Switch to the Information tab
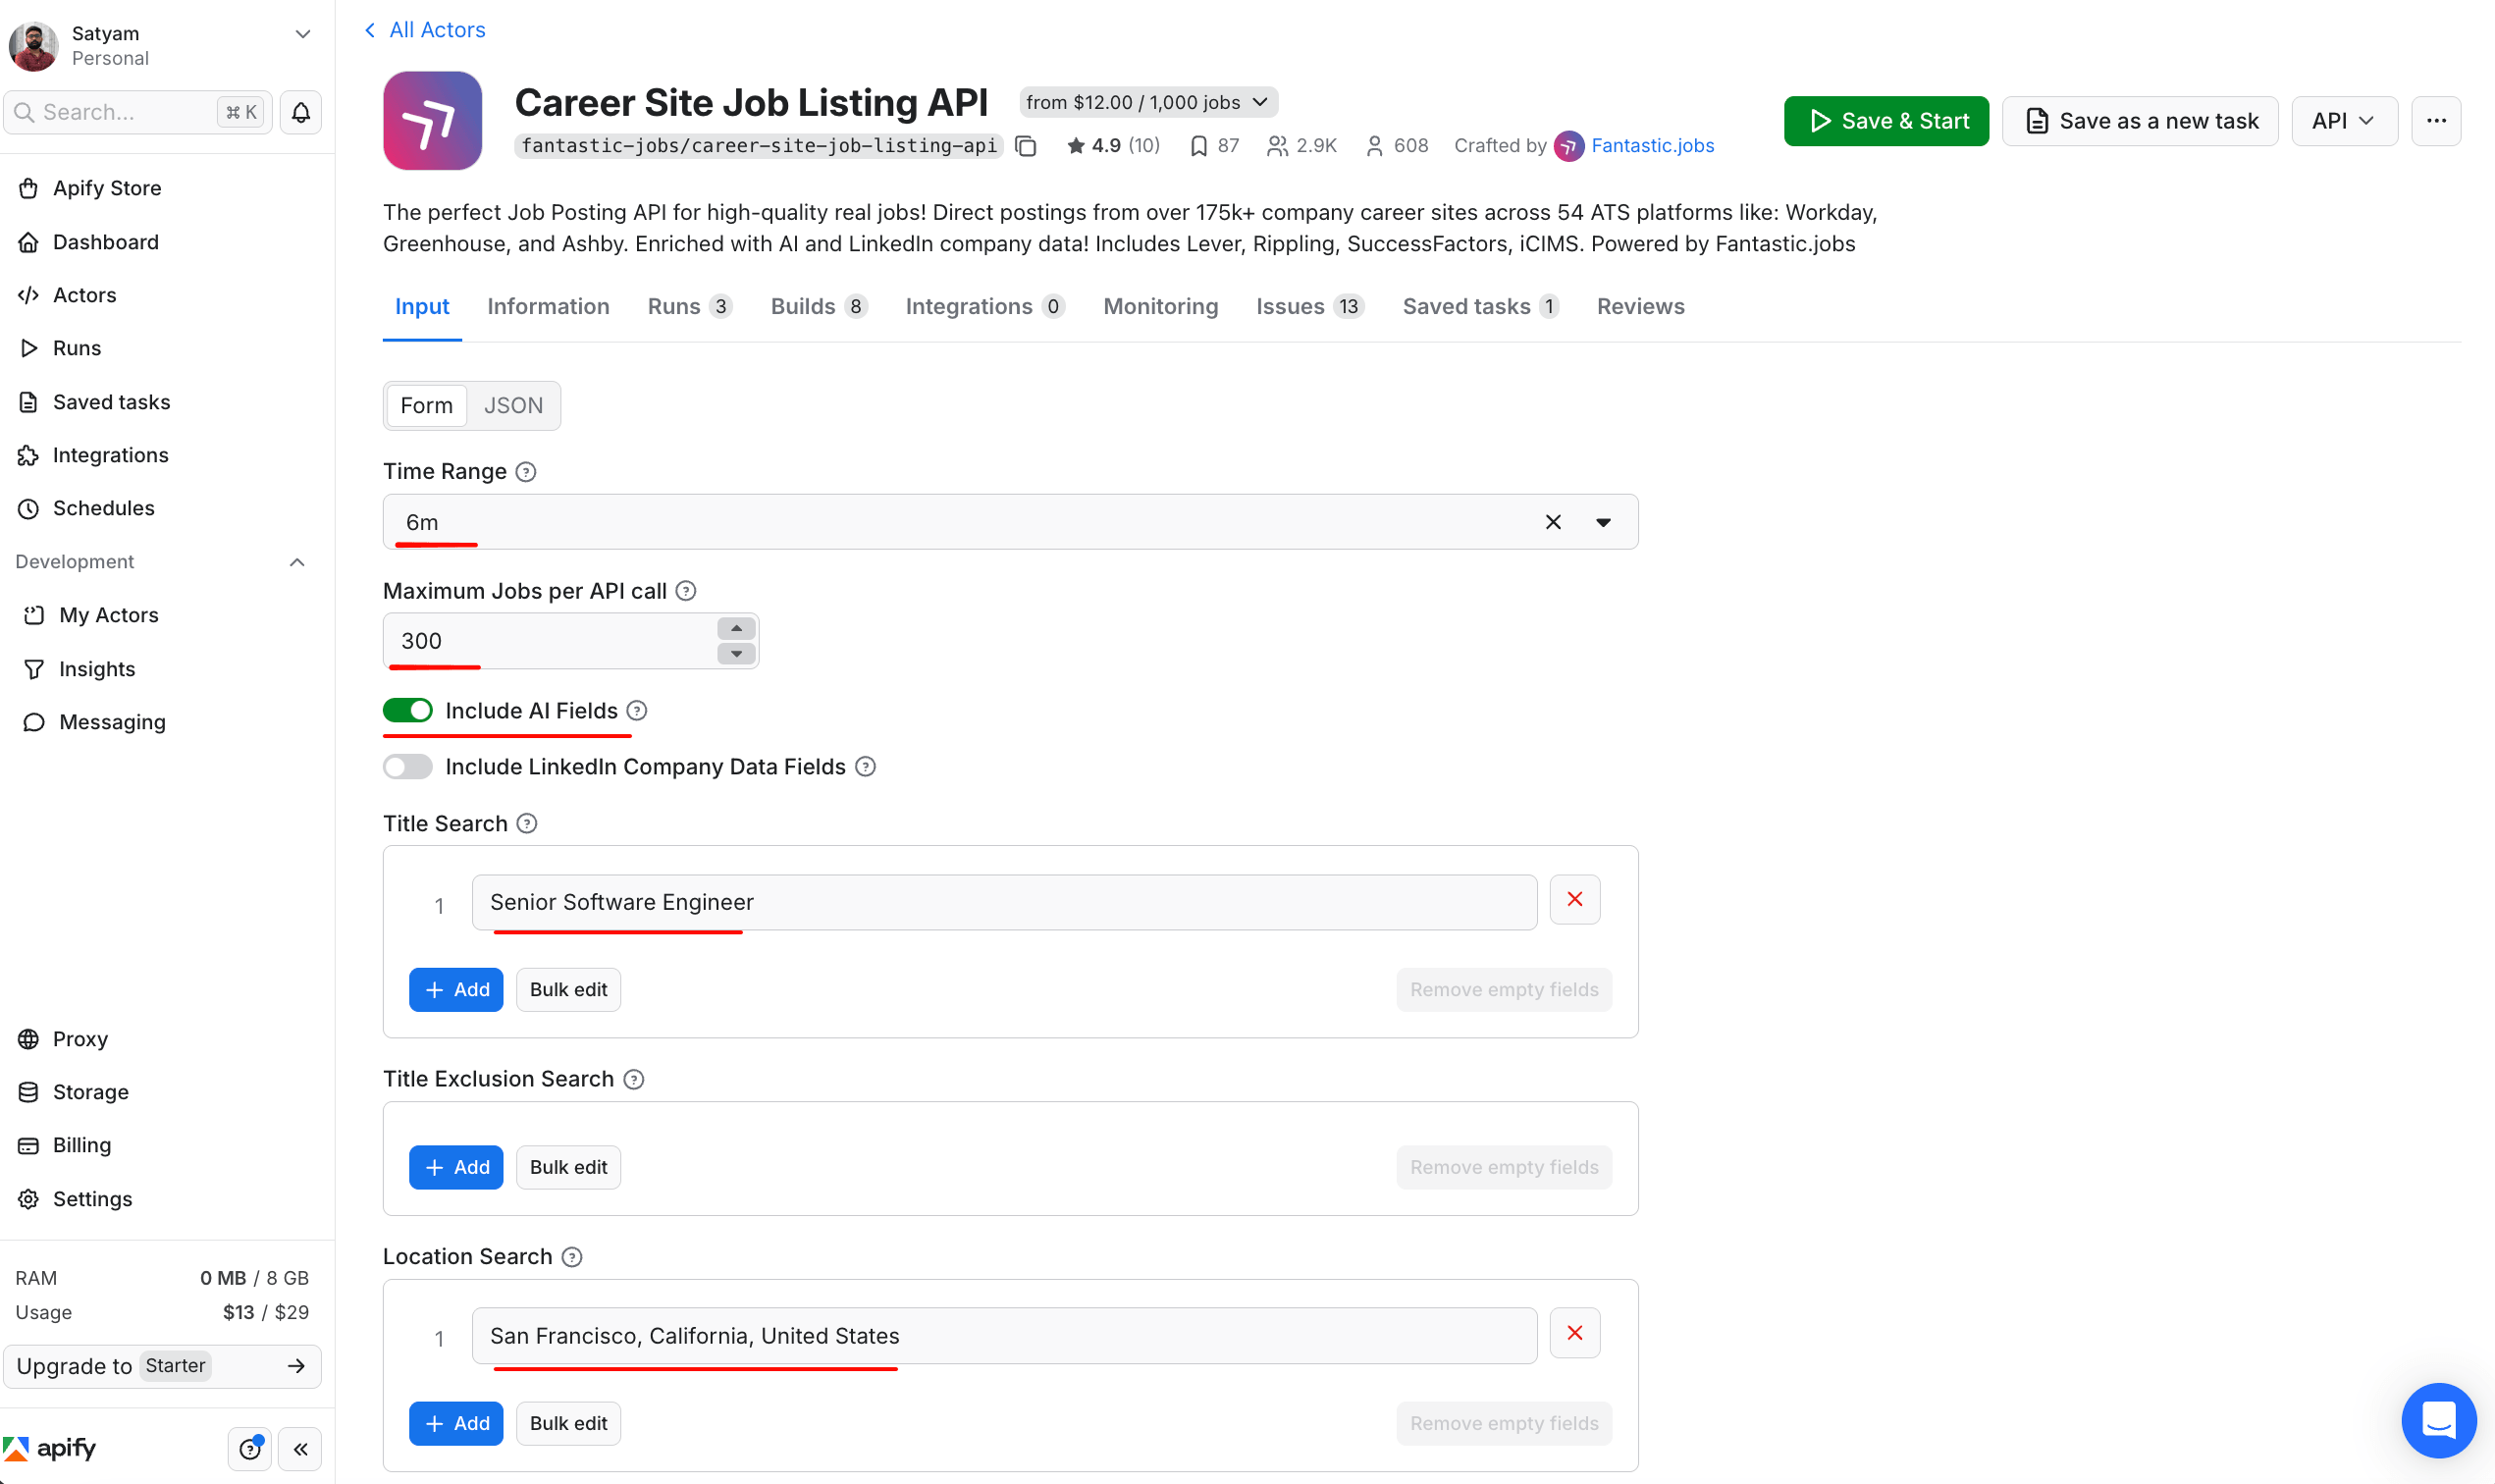The image size is (2495, 1484). click(548, 307)
